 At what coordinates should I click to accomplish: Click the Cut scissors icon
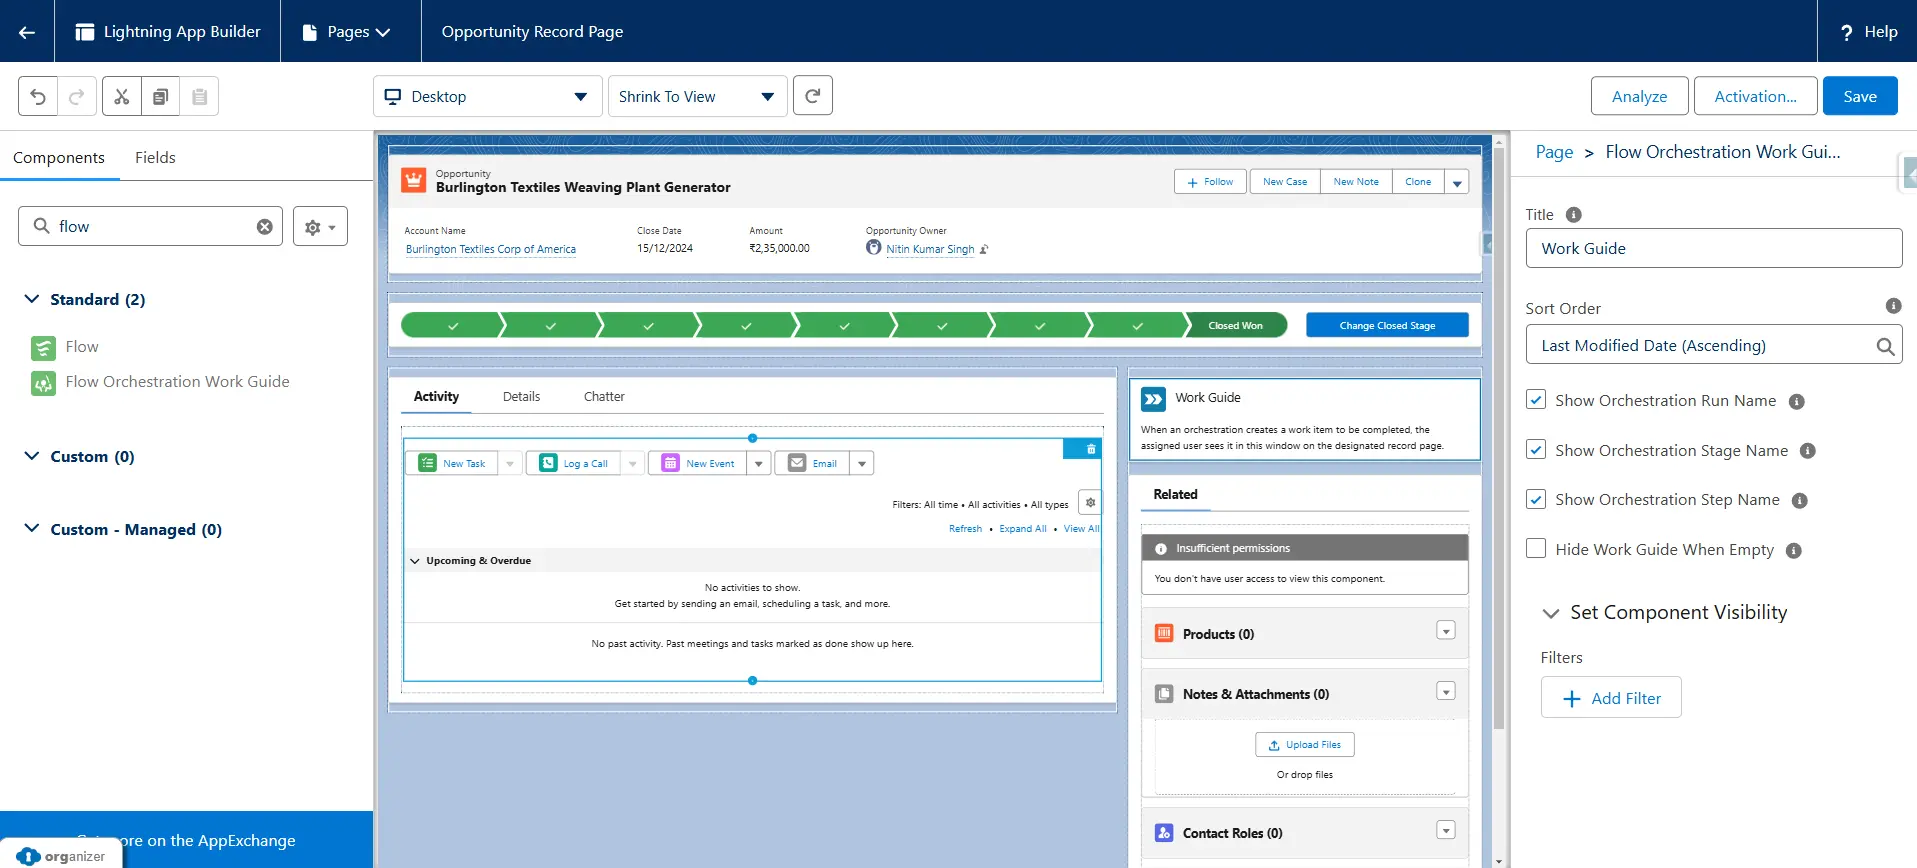click(122, 97)
